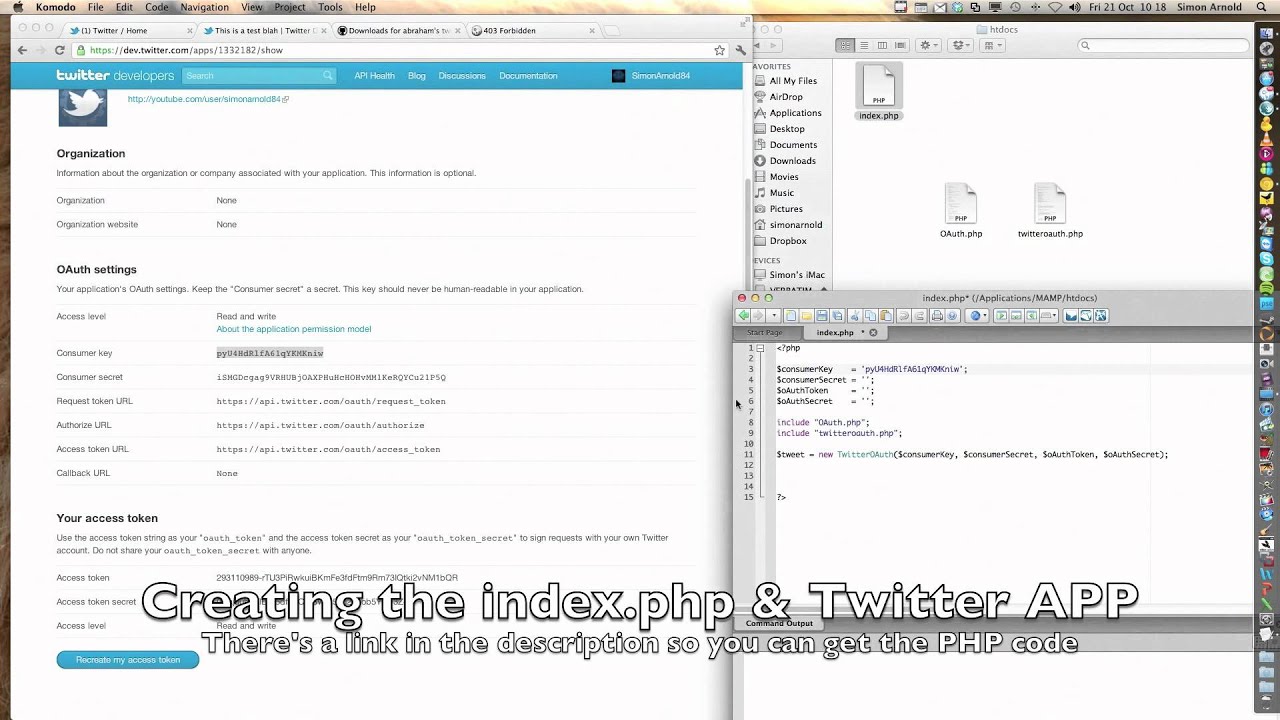Open Applications in Finder sidebar
Screen dimensions: 1280x720
795,113
